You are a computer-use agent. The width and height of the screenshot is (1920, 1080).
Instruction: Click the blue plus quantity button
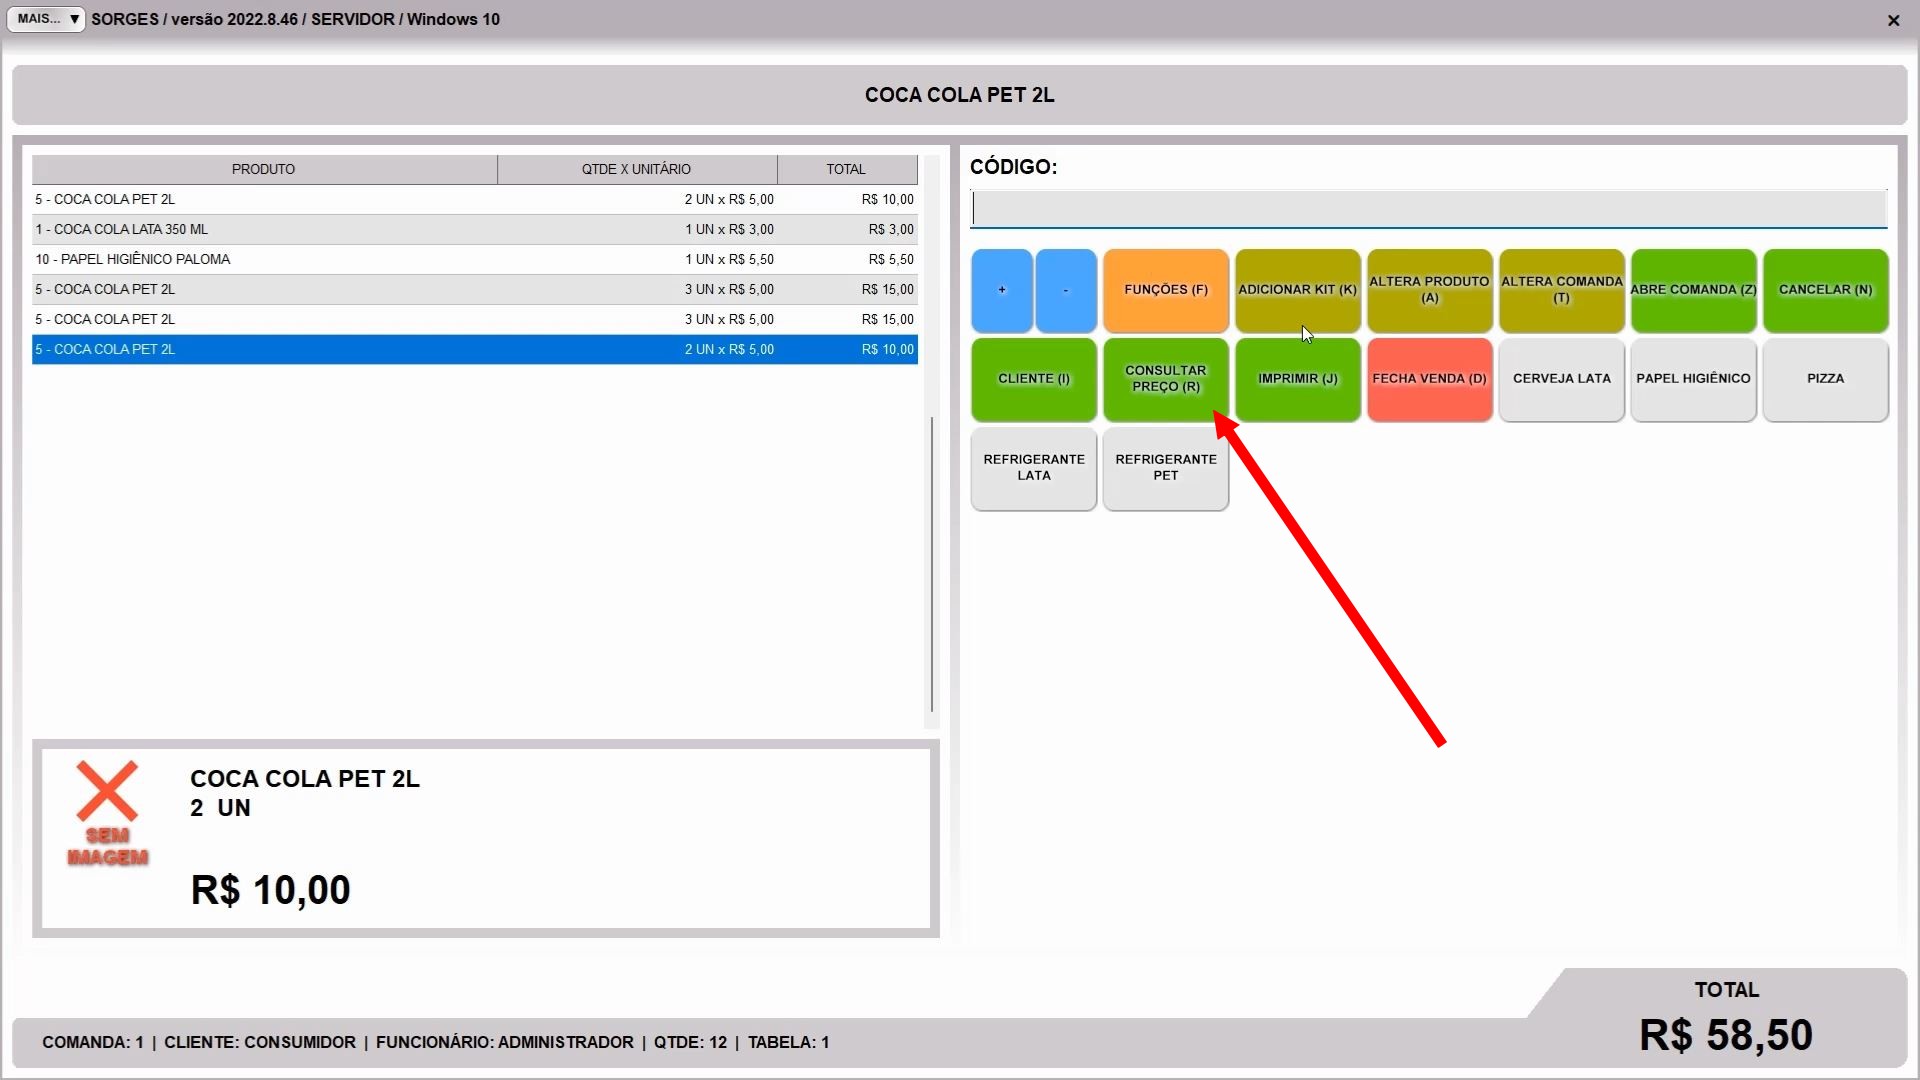coord(1001,290)
